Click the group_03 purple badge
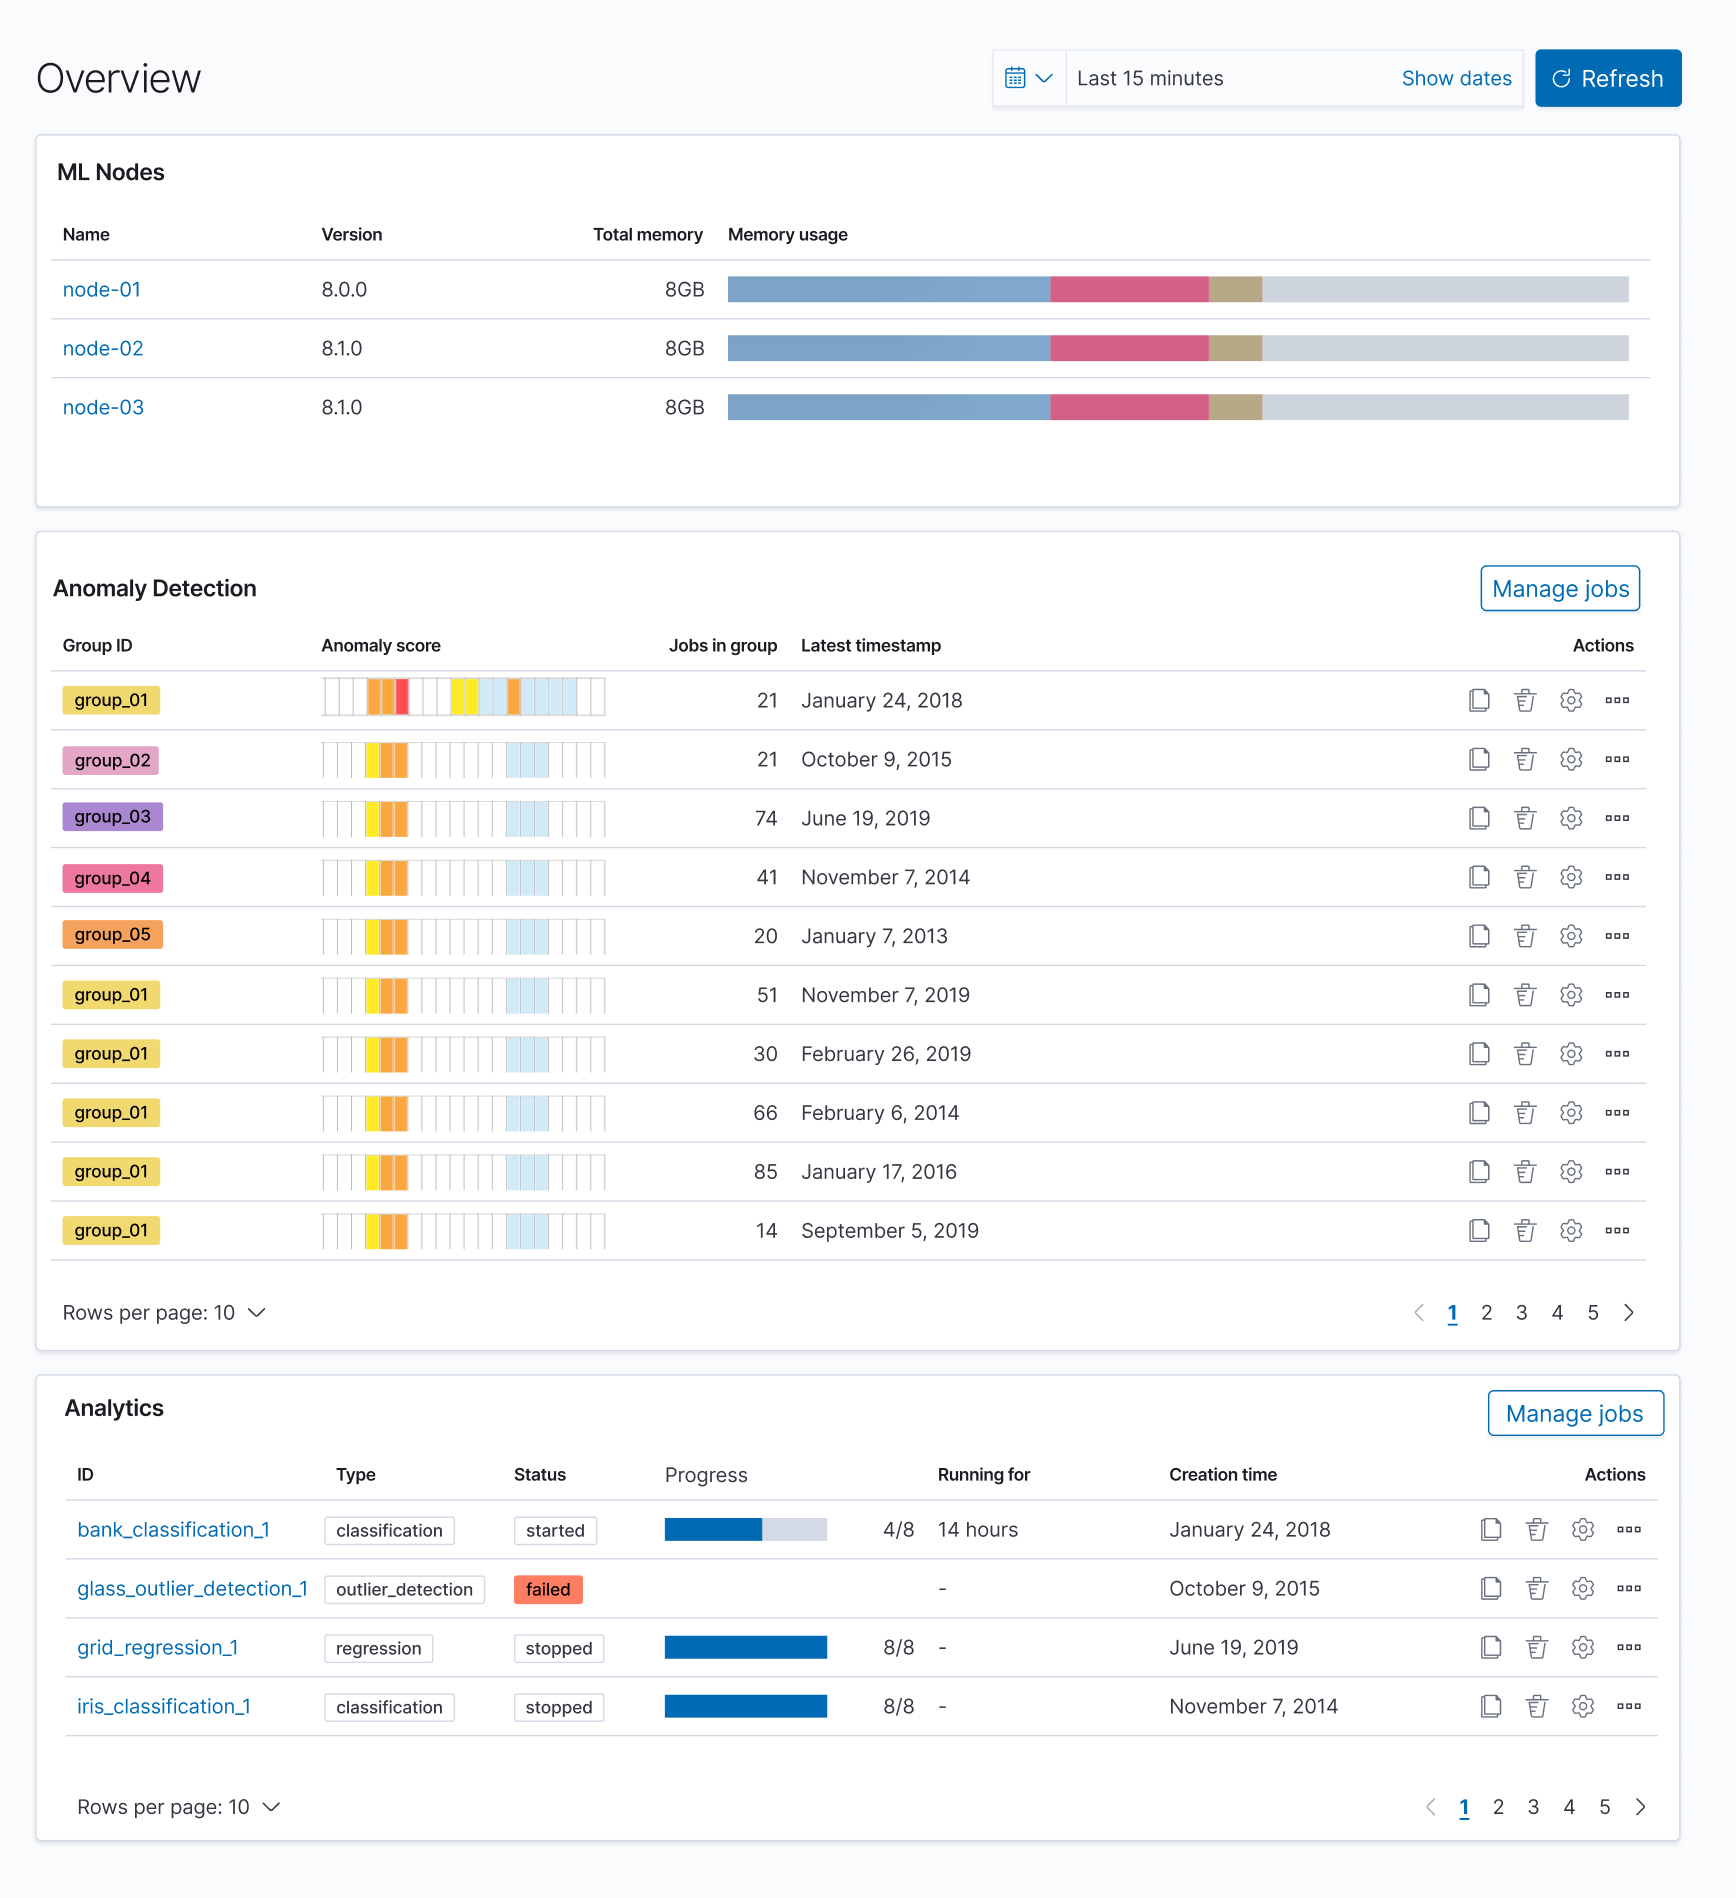1736x1898 pixels. [x=112, y=817]
